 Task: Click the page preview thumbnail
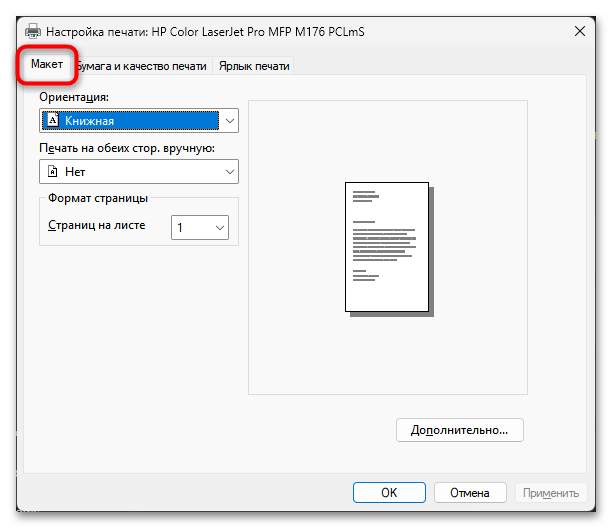(389, 249)
